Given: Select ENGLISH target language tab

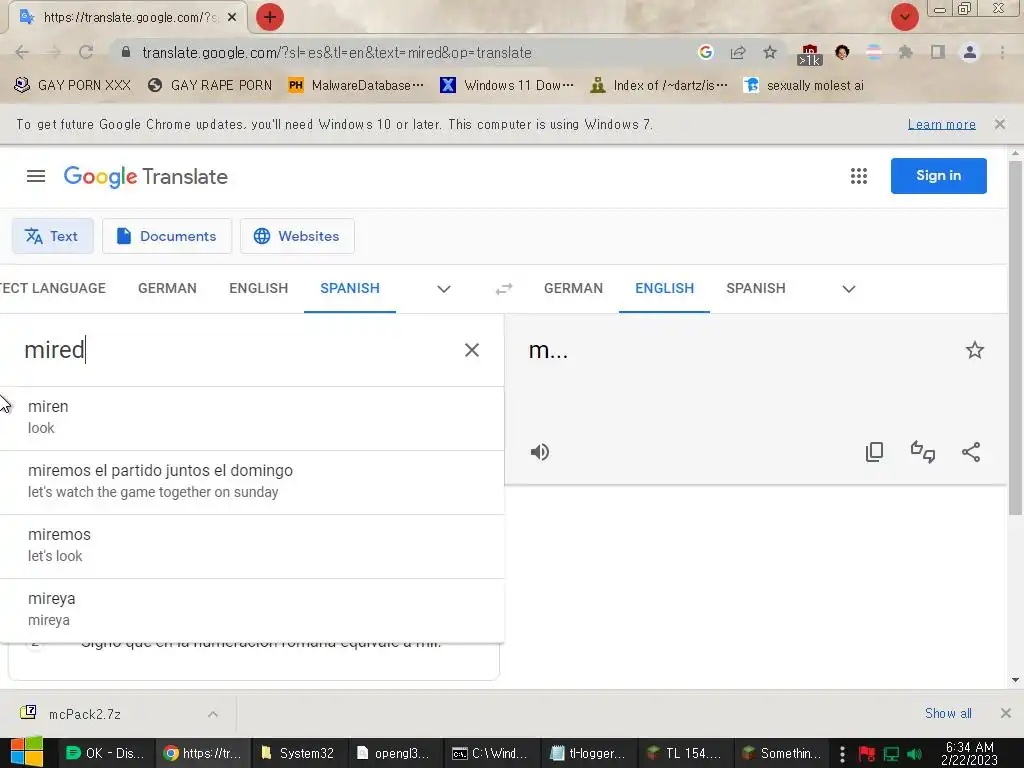Looking at the screenshot, I should (664, 288).
